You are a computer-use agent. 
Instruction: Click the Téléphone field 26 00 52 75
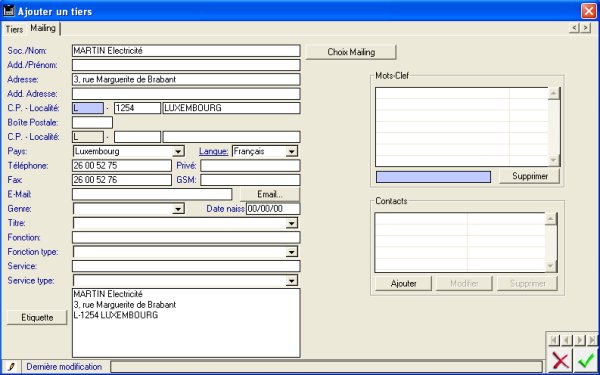tap(122, 166)
